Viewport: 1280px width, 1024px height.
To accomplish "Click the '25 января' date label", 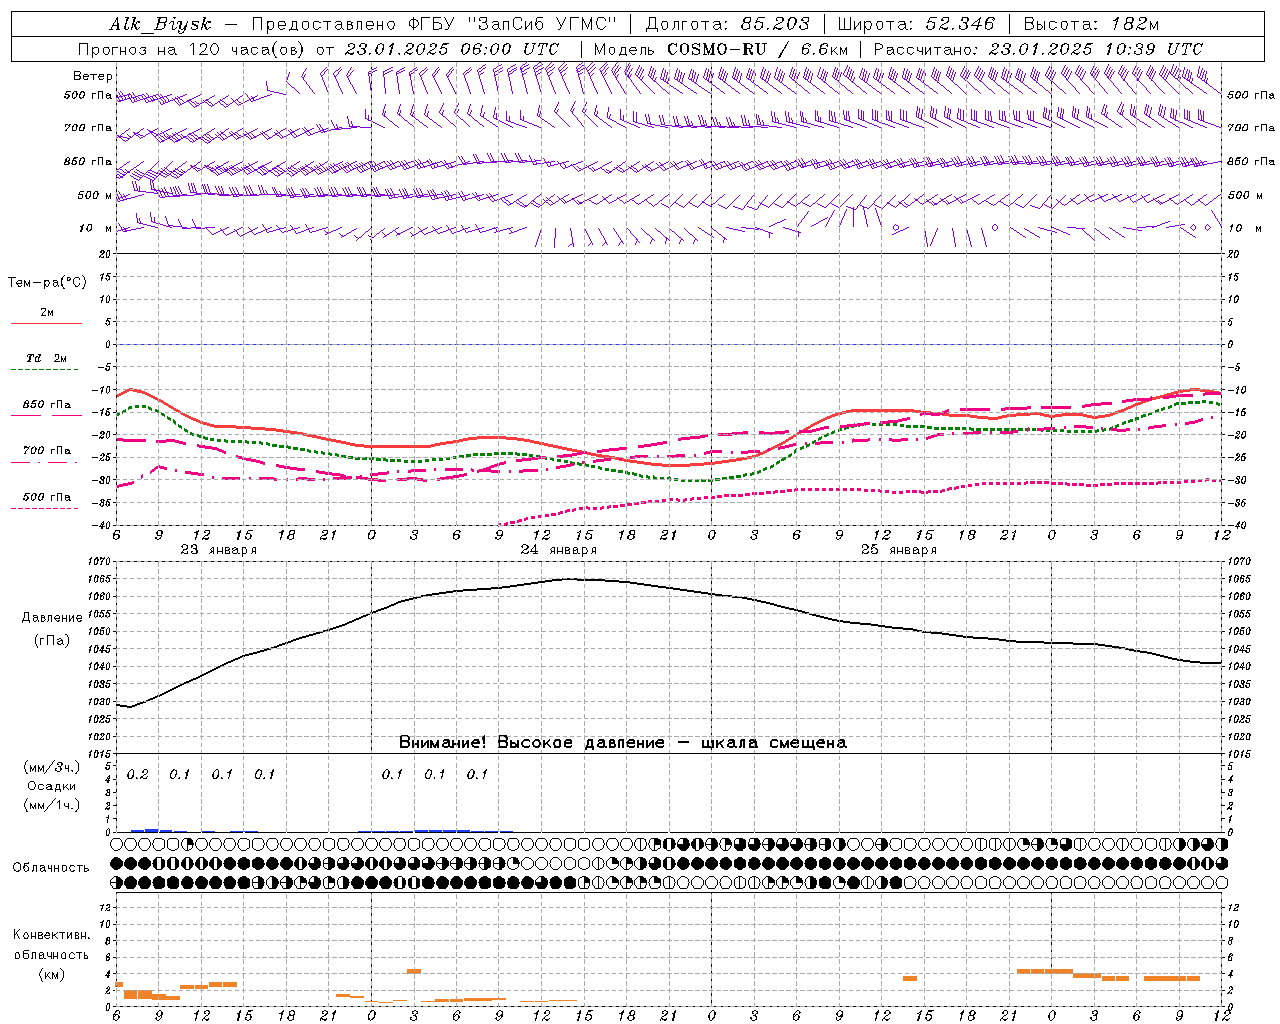I will [898, 550].
